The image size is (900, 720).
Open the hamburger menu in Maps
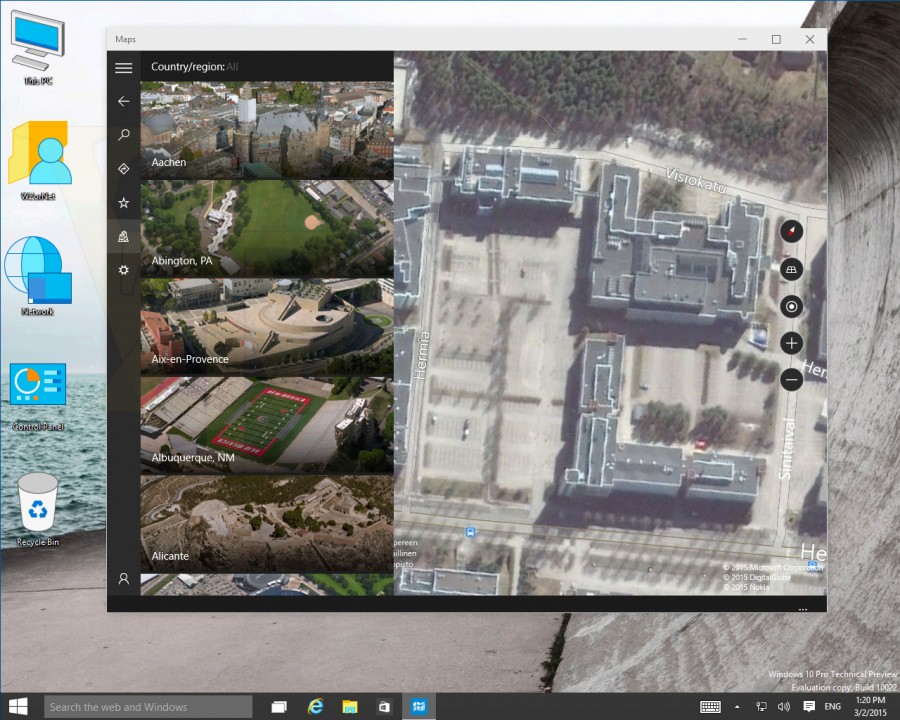point(124,68)
